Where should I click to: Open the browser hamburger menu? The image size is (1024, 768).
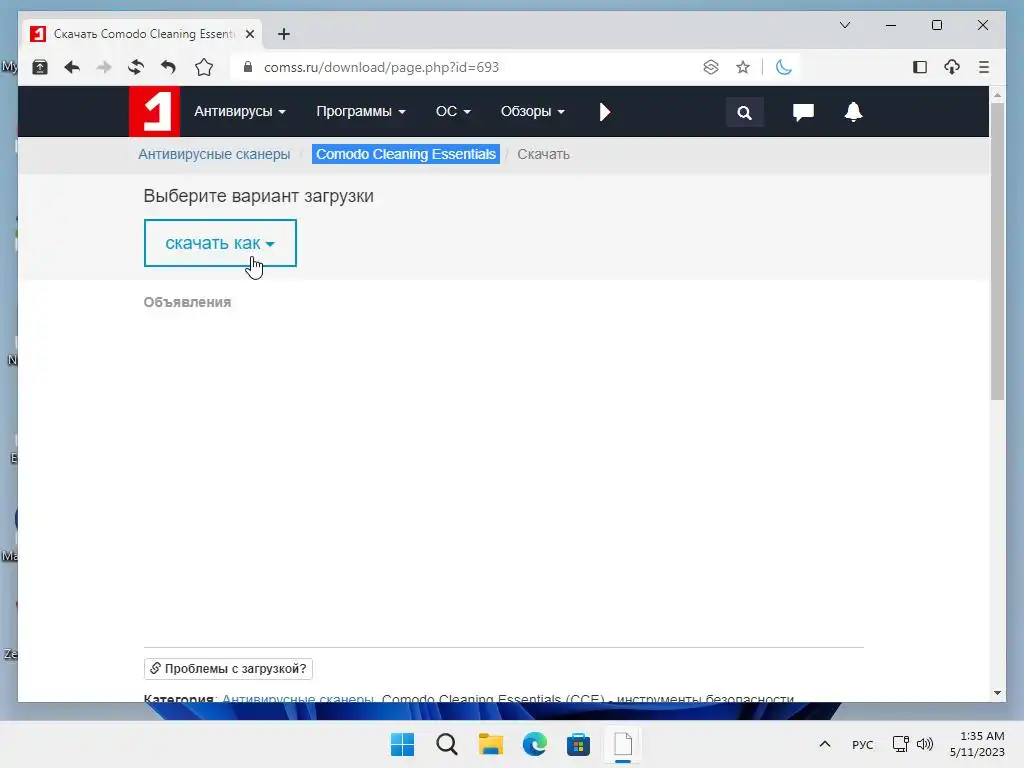984,67
